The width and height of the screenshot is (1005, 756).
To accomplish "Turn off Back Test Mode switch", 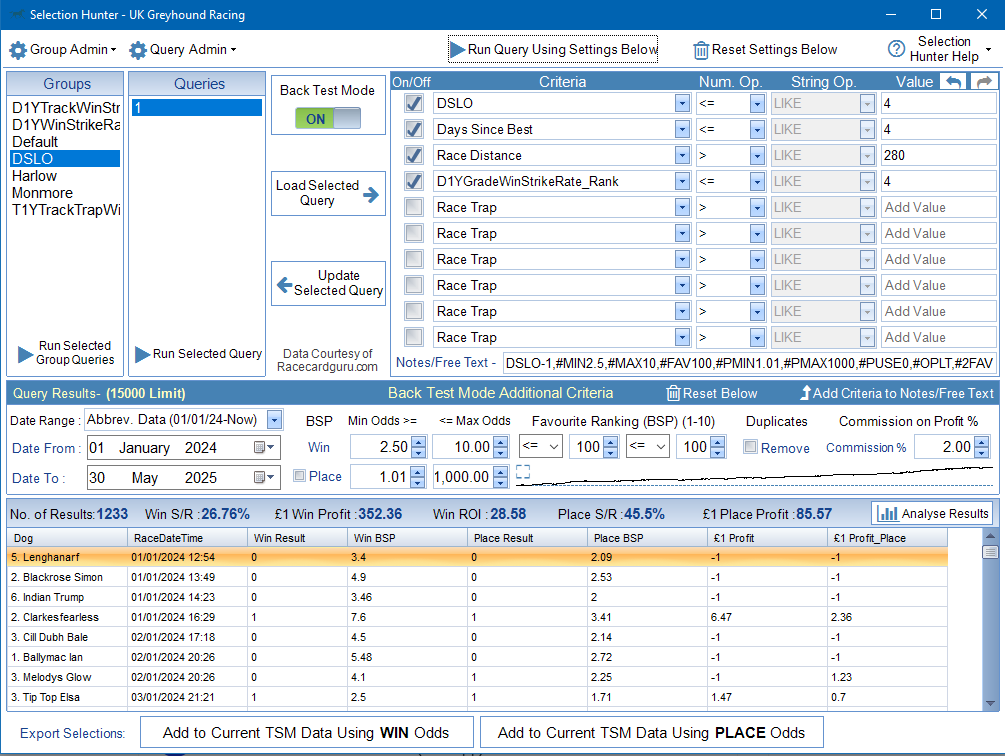I will point(328,118).
